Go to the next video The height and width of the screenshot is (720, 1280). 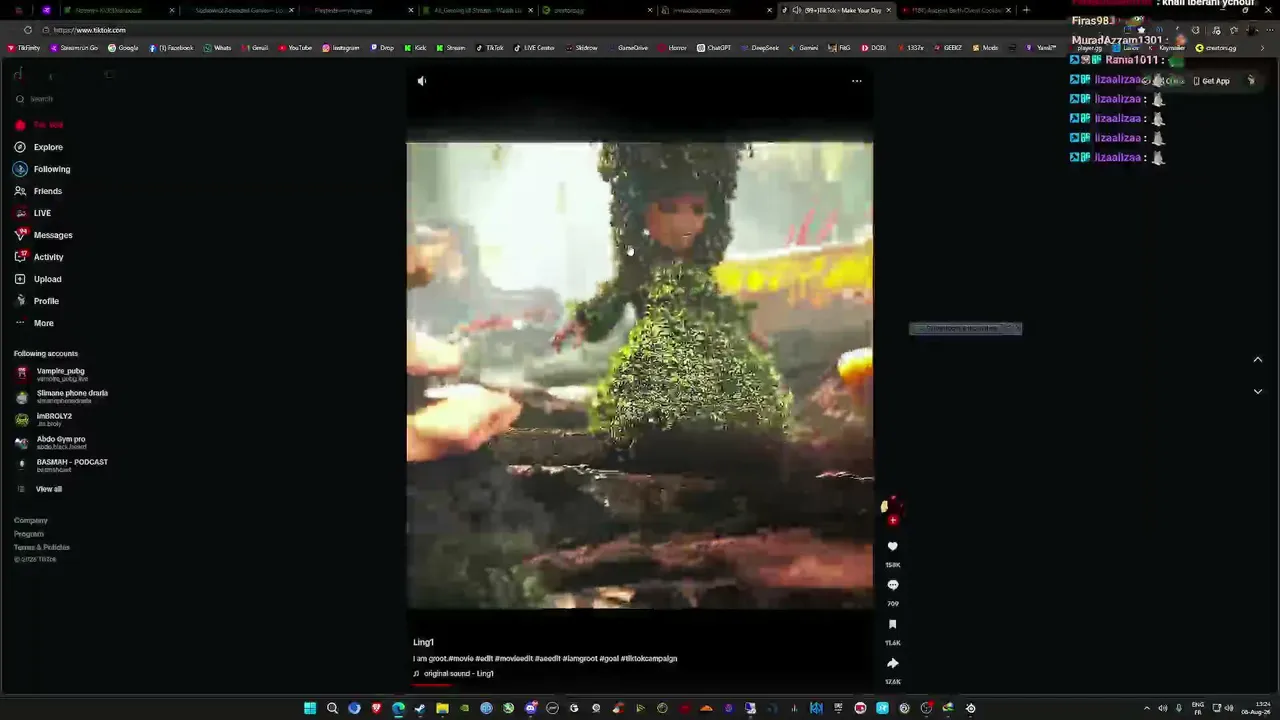[x=1258, y=391]
